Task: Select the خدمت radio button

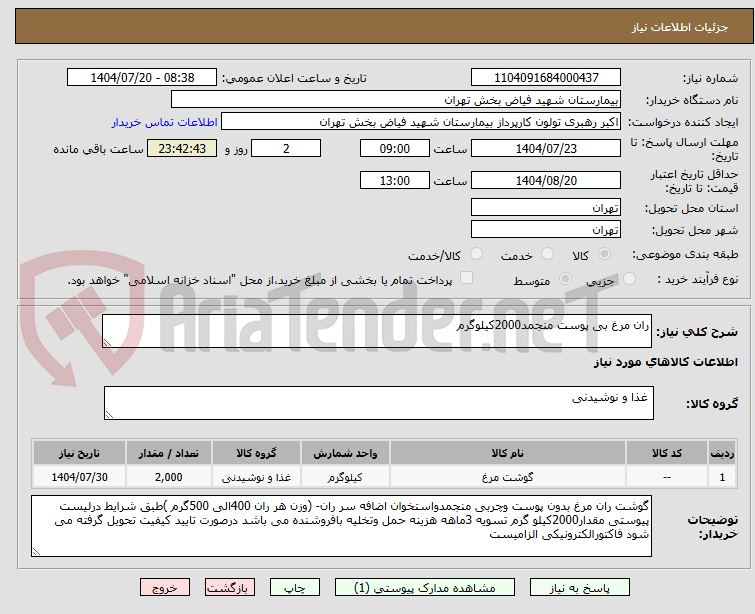Action: coord(547,254)
